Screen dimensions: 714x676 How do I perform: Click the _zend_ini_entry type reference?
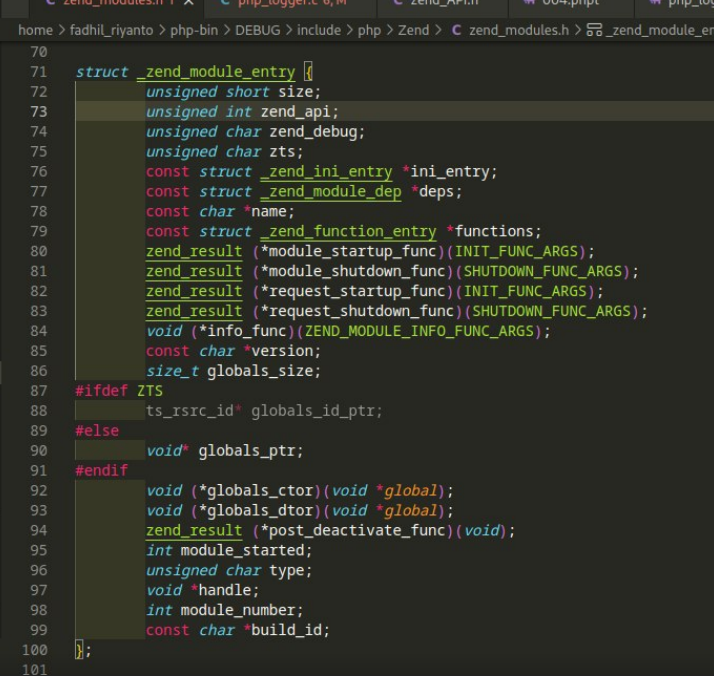pos(326,171)
